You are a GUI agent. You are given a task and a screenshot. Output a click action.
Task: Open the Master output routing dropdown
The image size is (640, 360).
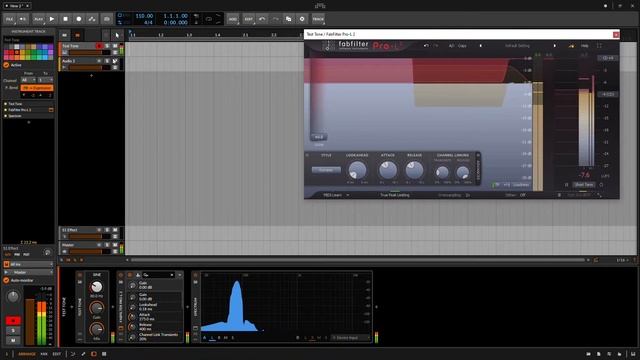(28, 272)
